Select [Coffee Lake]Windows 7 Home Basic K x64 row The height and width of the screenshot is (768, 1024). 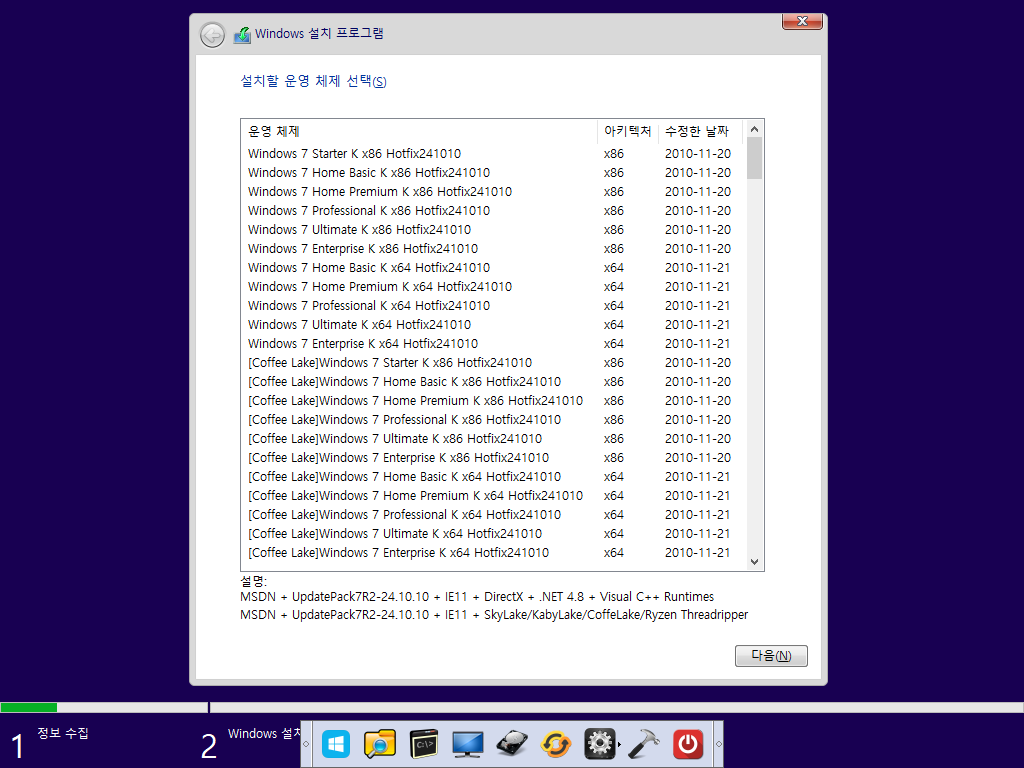tap(493, 476)
